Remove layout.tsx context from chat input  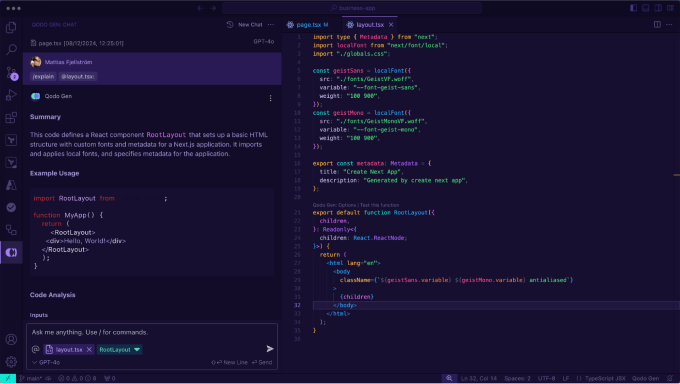pos(89,349)
